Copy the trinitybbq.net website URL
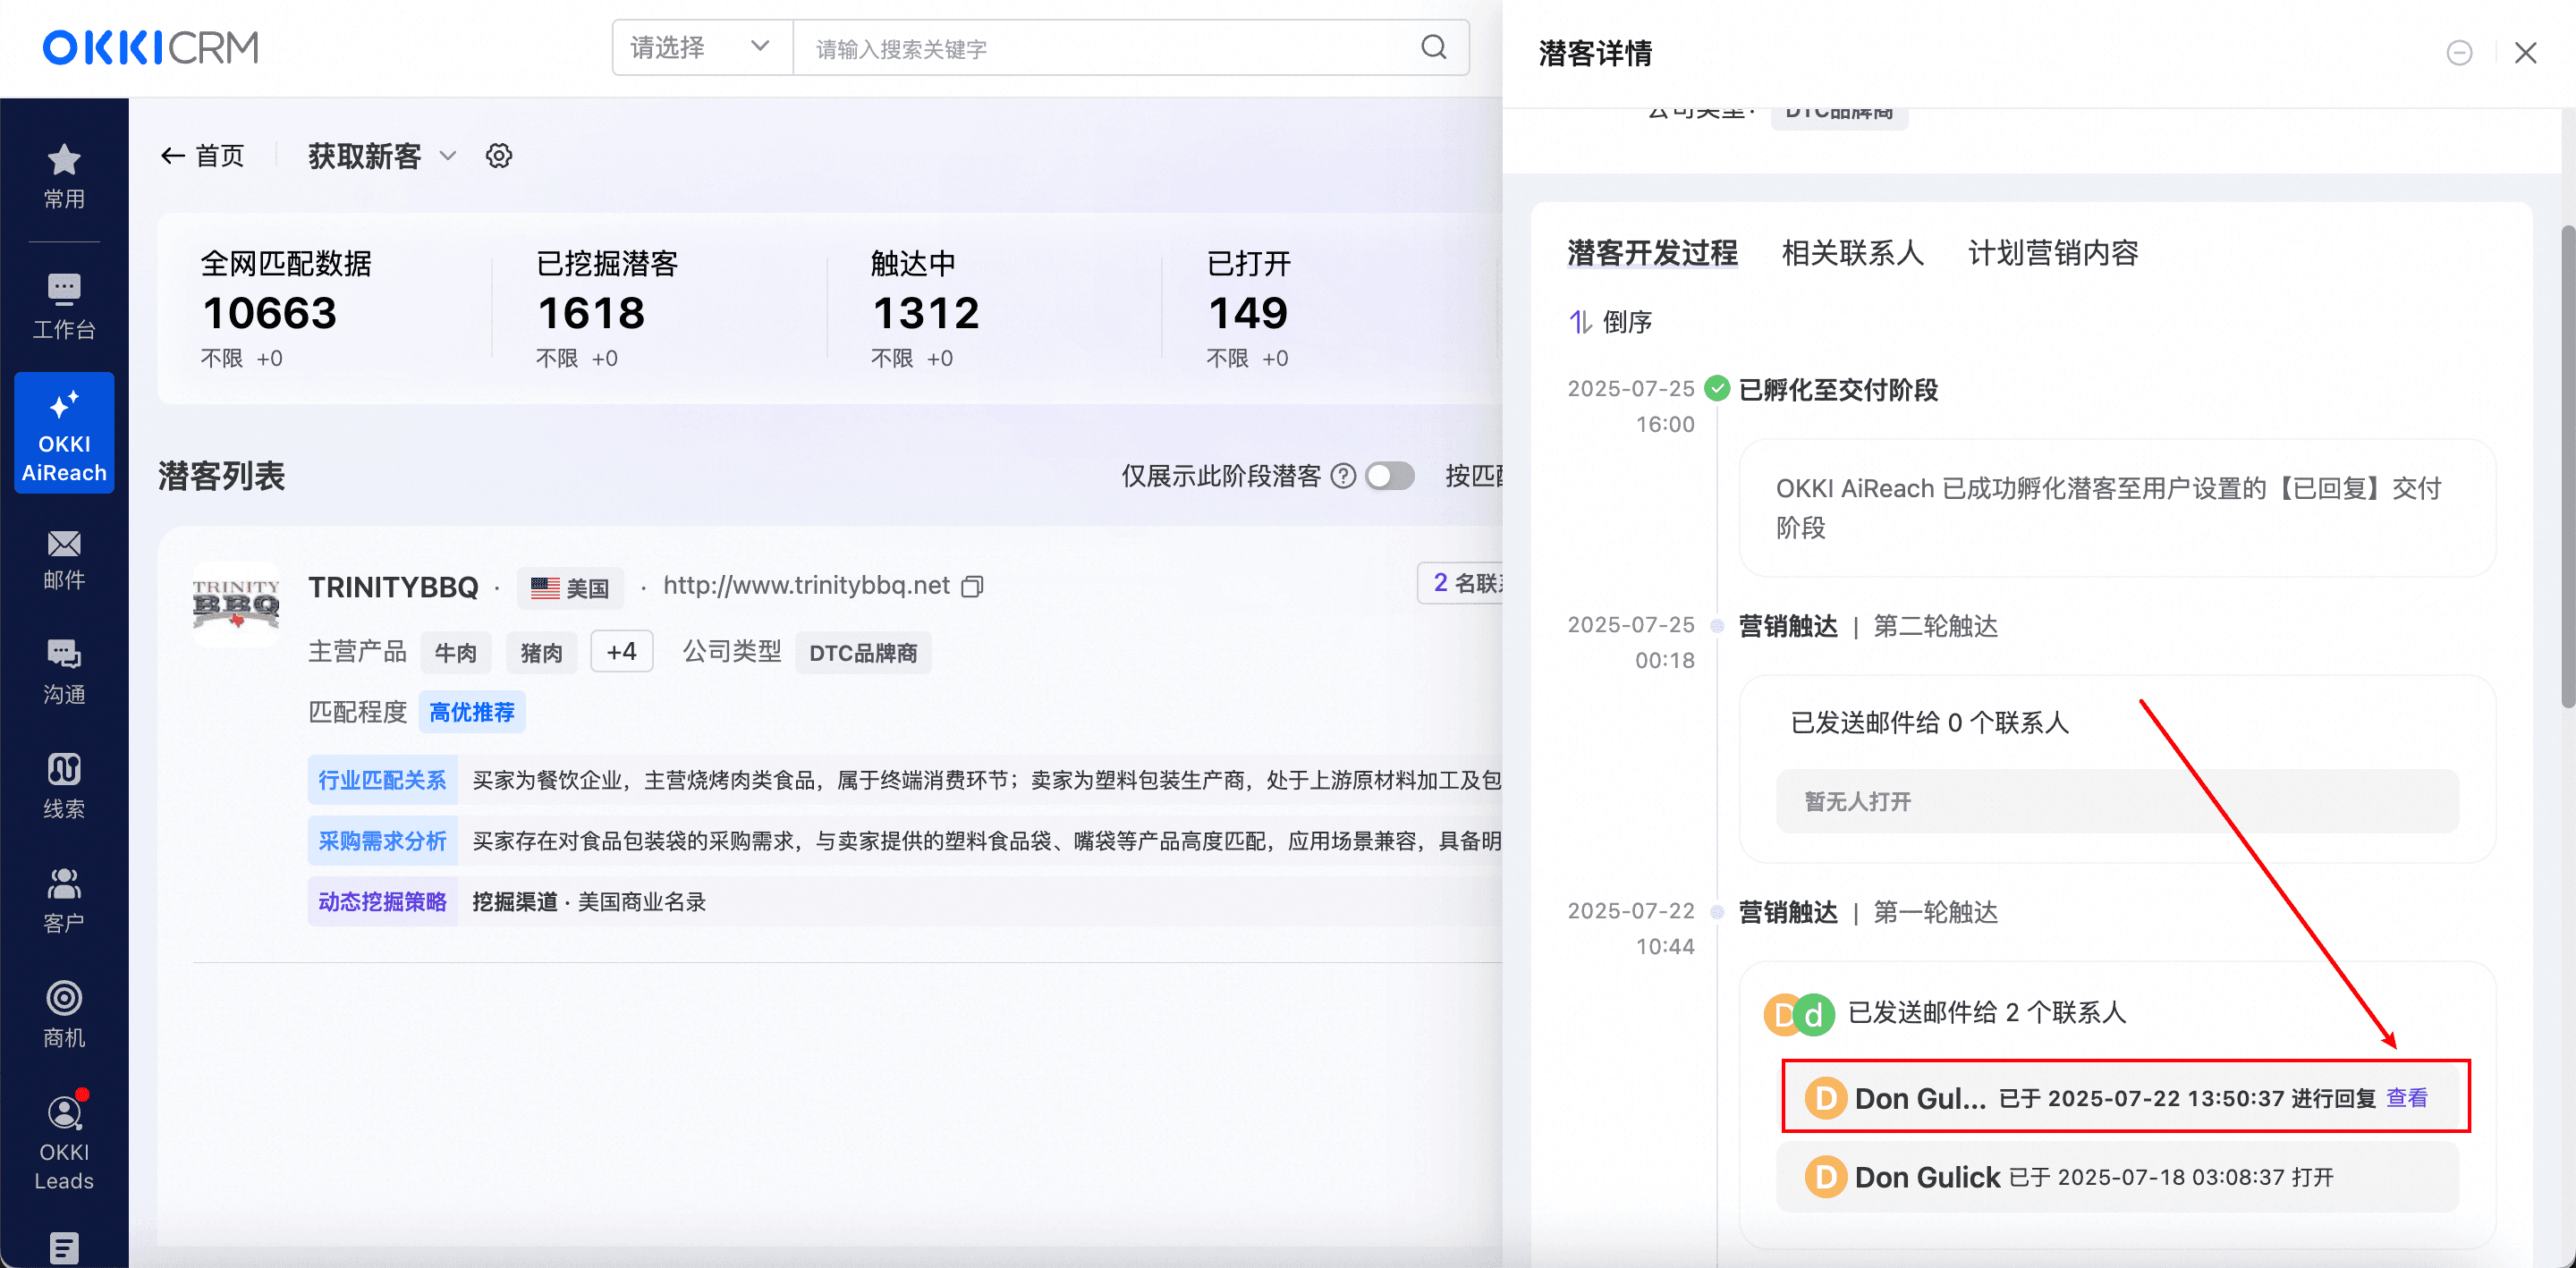The image size is (2576, 1268). click(972, 587)
